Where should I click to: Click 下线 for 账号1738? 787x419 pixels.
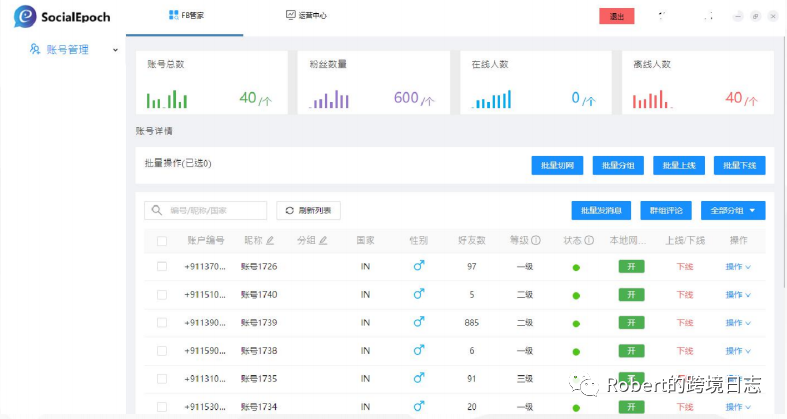685,351
